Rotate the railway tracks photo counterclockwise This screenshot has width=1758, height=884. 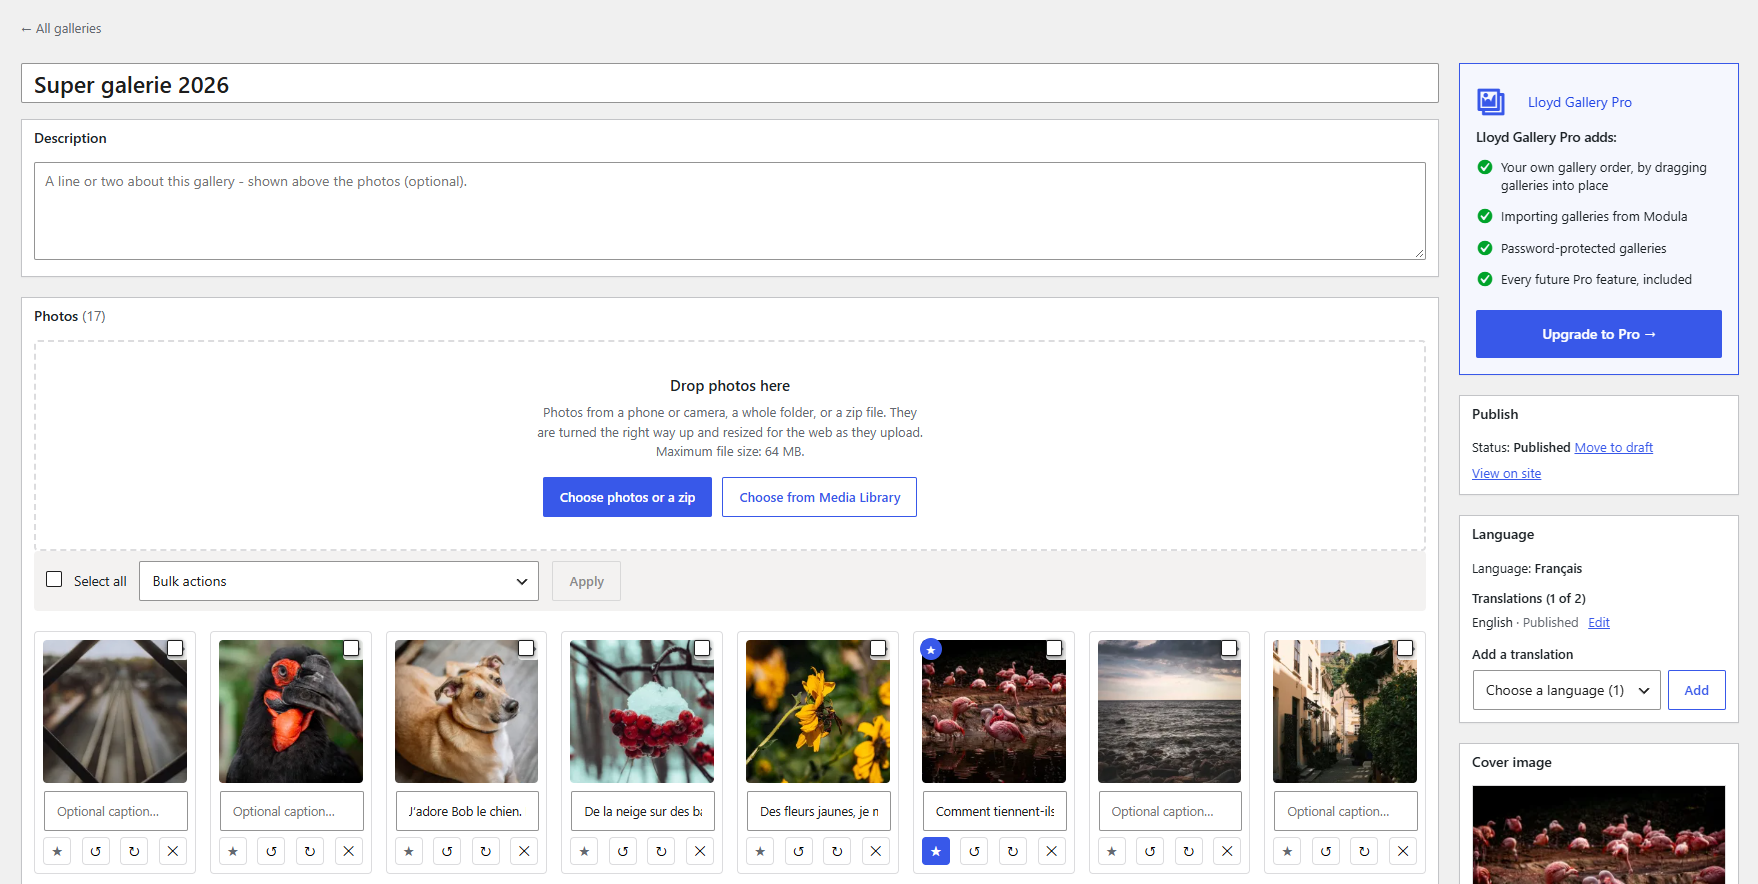[x=96, y=851]
